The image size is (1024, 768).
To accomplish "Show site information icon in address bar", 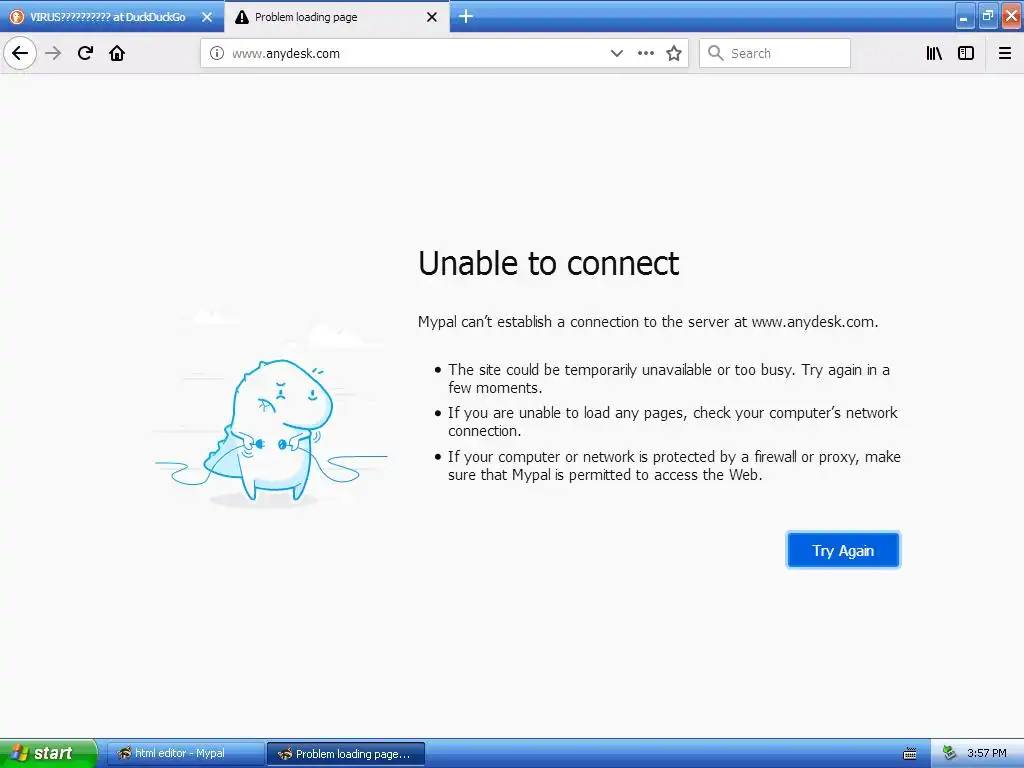I will [x=216, y=53].
